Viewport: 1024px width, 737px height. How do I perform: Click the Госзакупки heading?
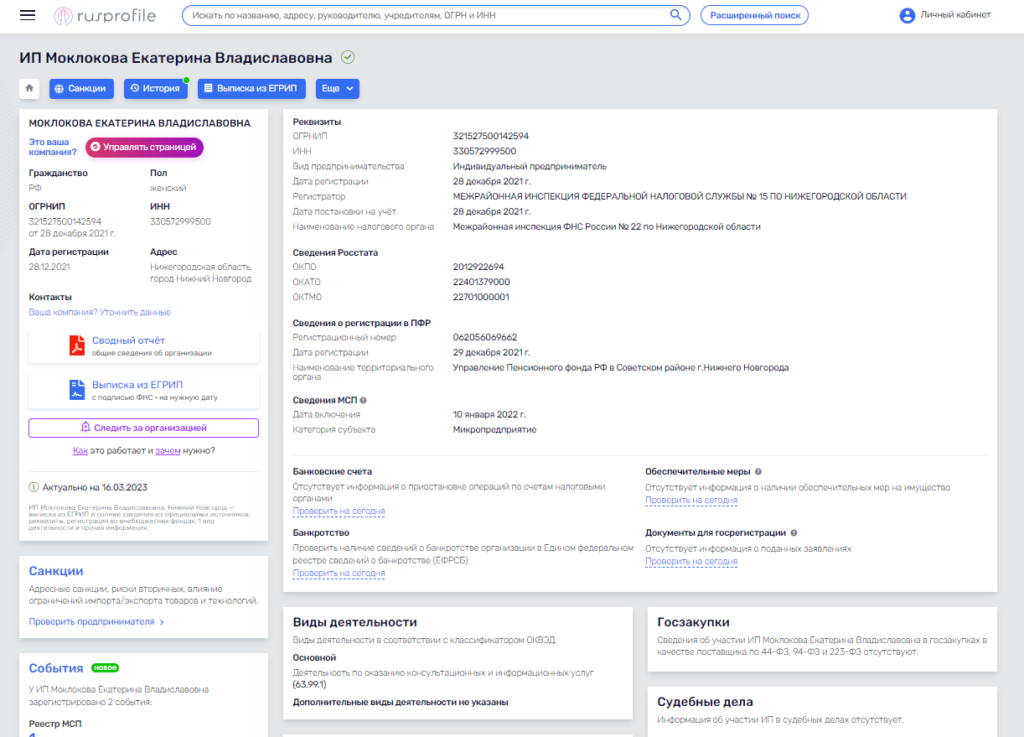694,622
